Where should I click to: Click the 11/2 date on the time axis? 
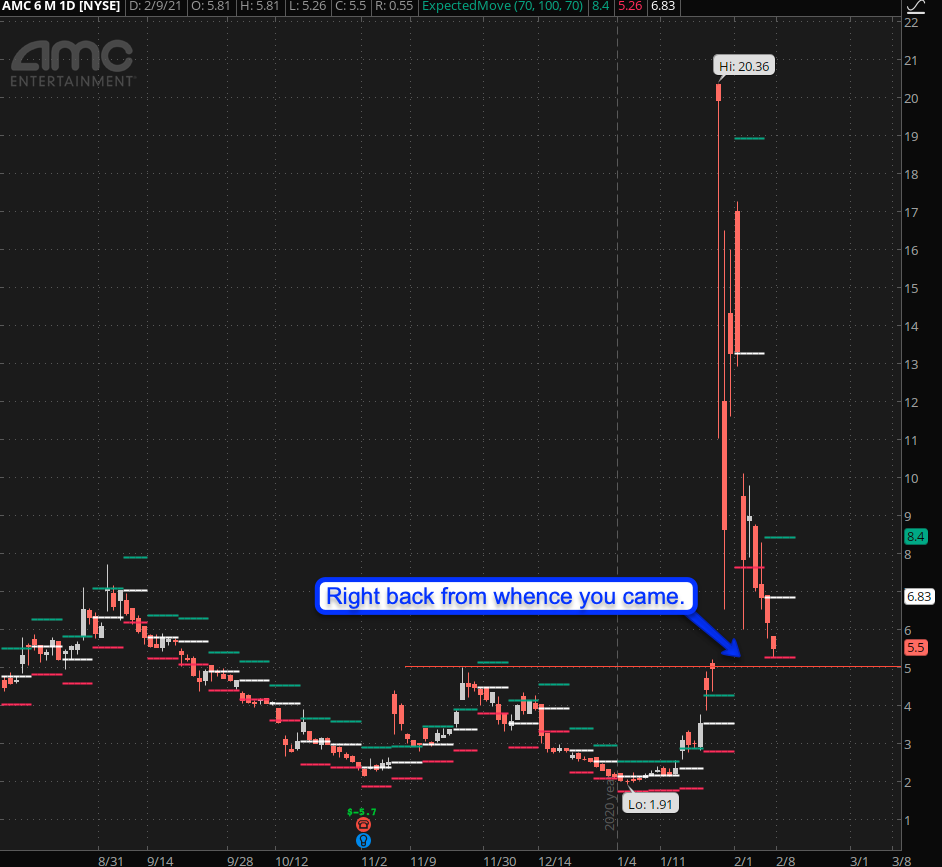[374, 860]
